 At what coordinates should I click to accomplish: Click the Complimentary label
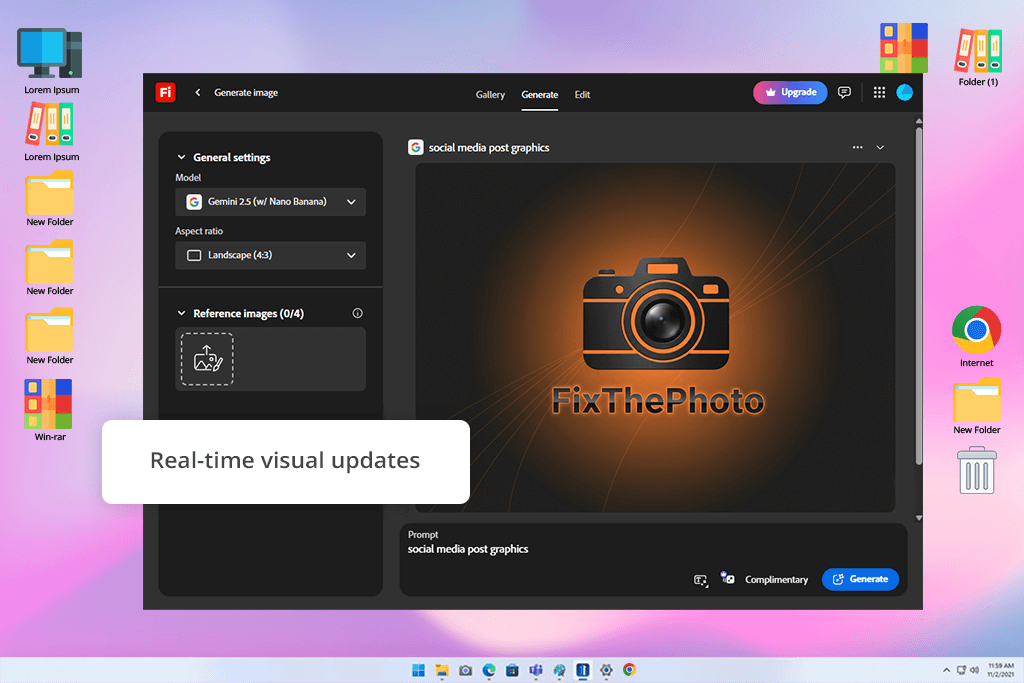point(776,580)
